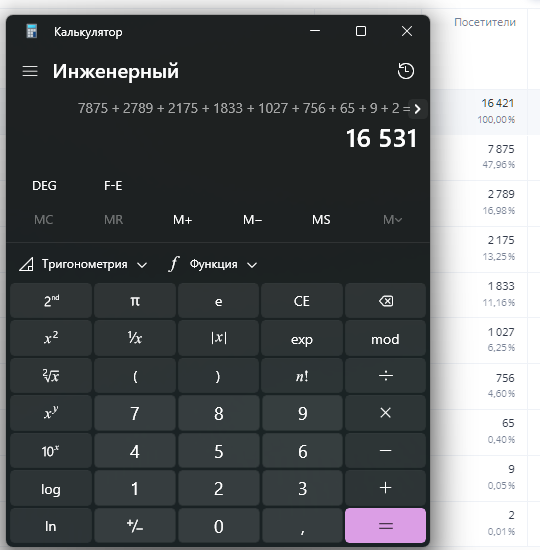Maximize the Калькулятор window

(x=361, y=31)
